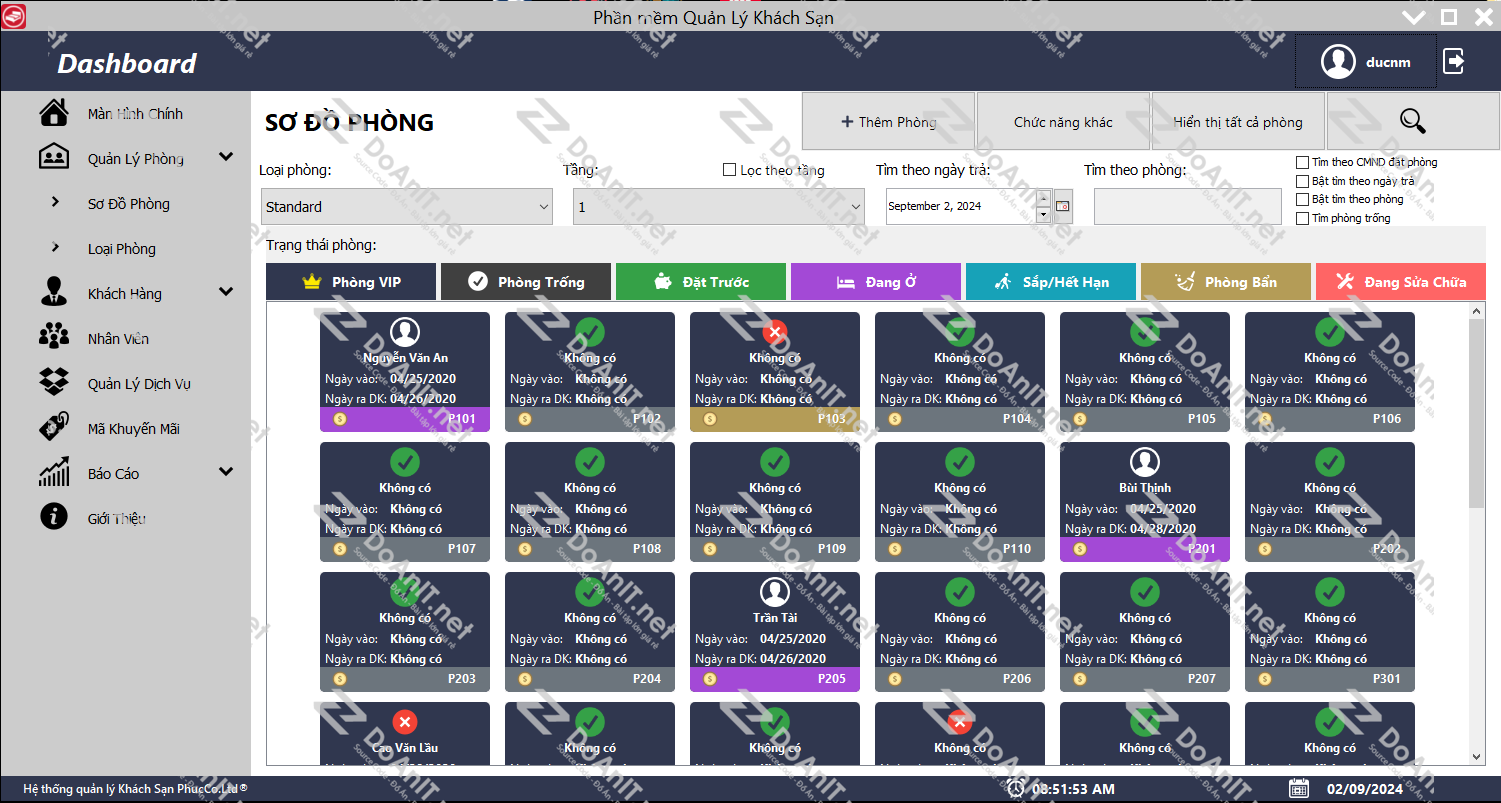Click the Quản Lý Dịch Vụ boxes icon

coord(54,382)
